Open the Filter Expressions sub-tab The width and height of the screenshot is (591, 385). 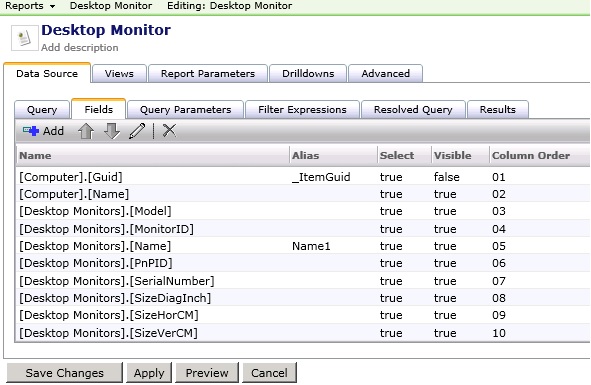302,110
